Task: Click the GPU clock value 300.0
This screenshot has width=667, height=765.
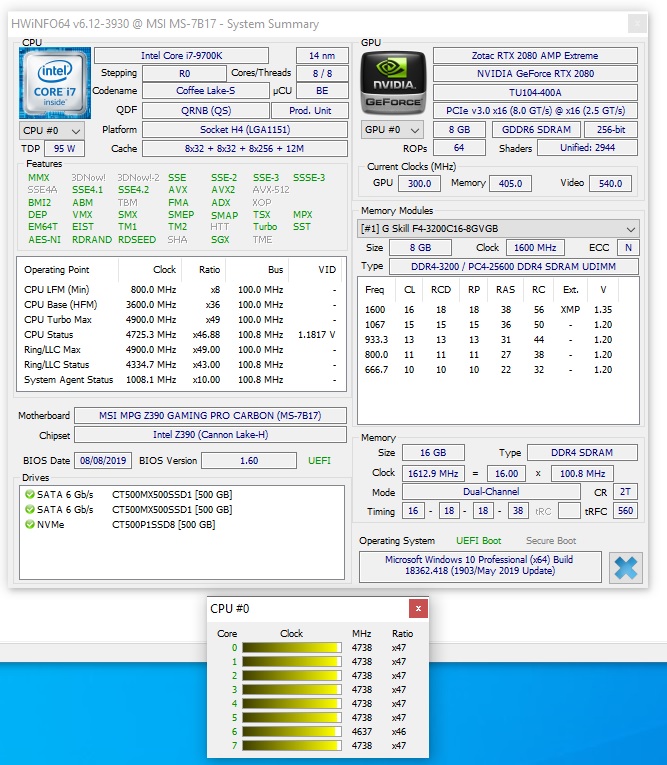Action: 420,183
